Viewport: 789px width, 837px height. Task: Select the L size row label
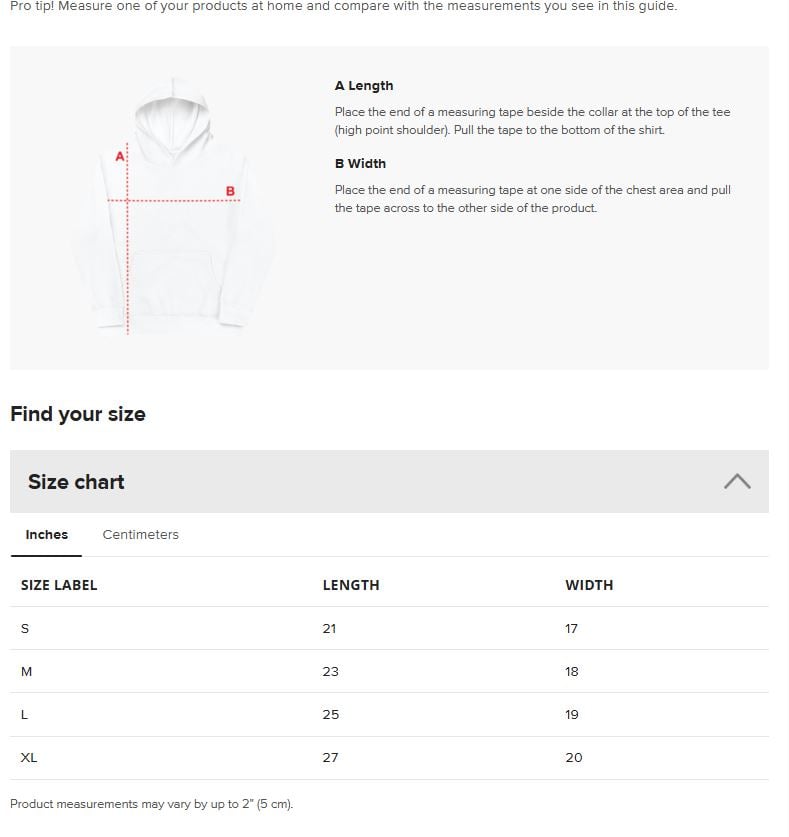coord(24,715)
